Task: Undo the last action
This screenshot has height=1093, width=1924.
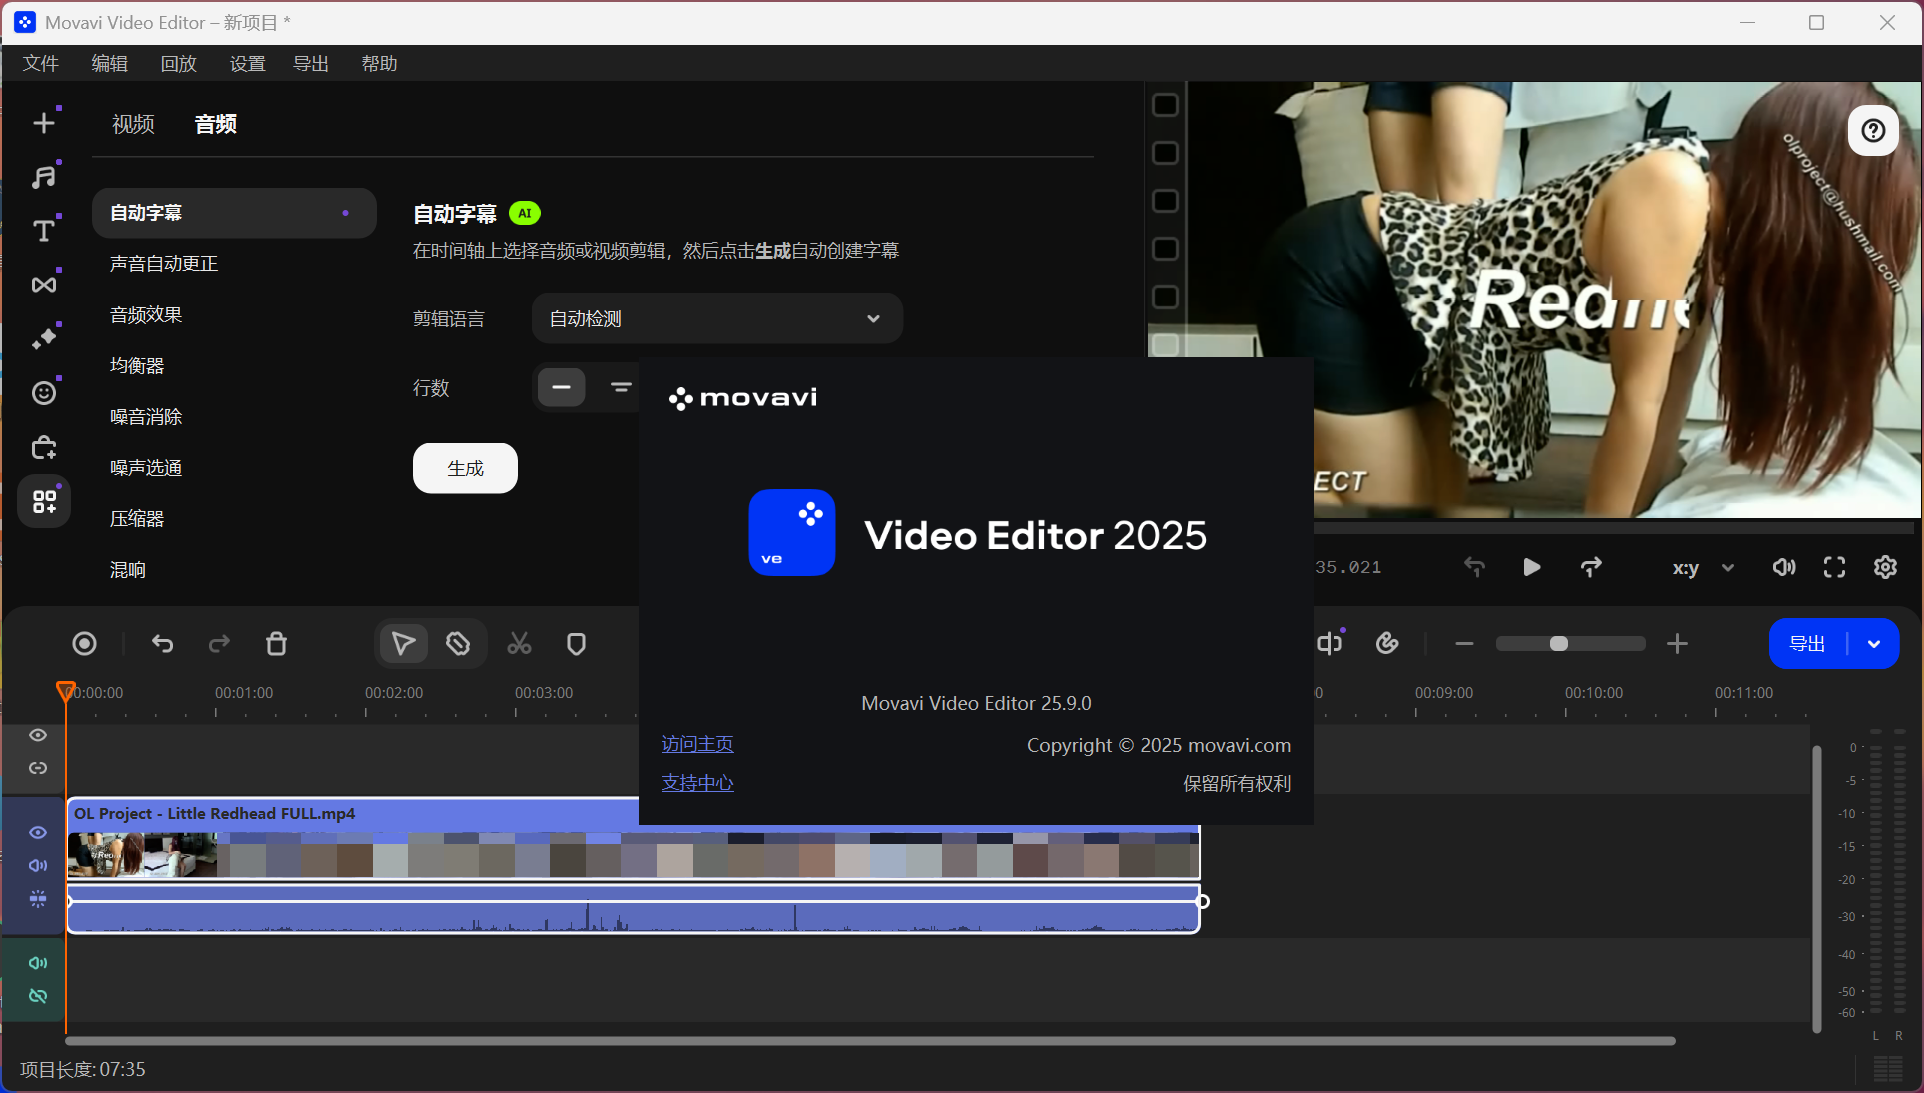Action: click(163, 644)
